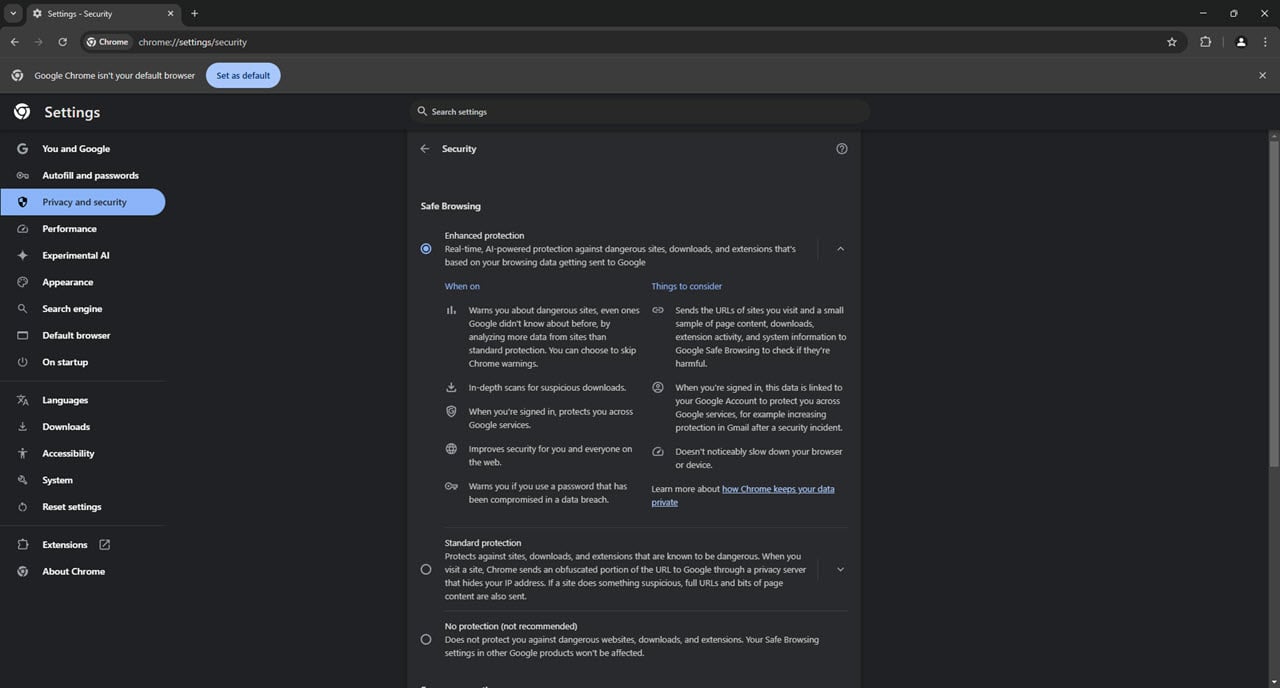This screenshot has width=1280, height=688.
Task: Reload the page with the refresh icon
Action: pyautogui.click(x=62, y=42)
